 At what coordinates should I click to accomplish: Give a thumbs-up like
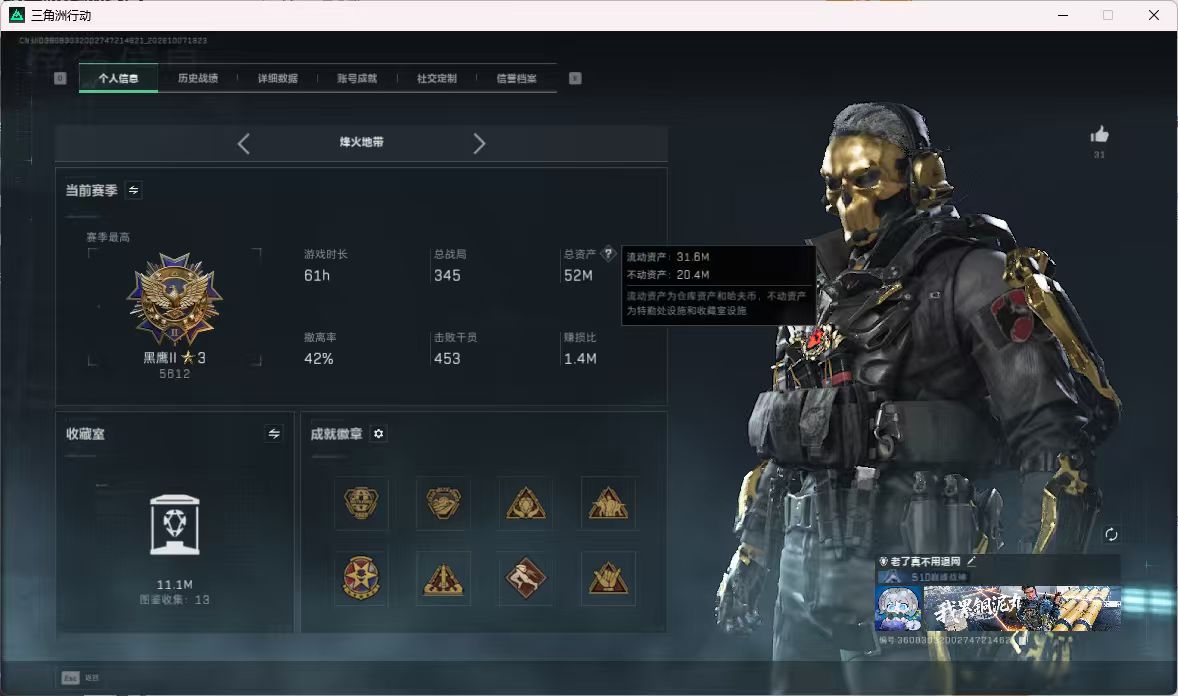pyautogui.click(x=1099, y=135)
